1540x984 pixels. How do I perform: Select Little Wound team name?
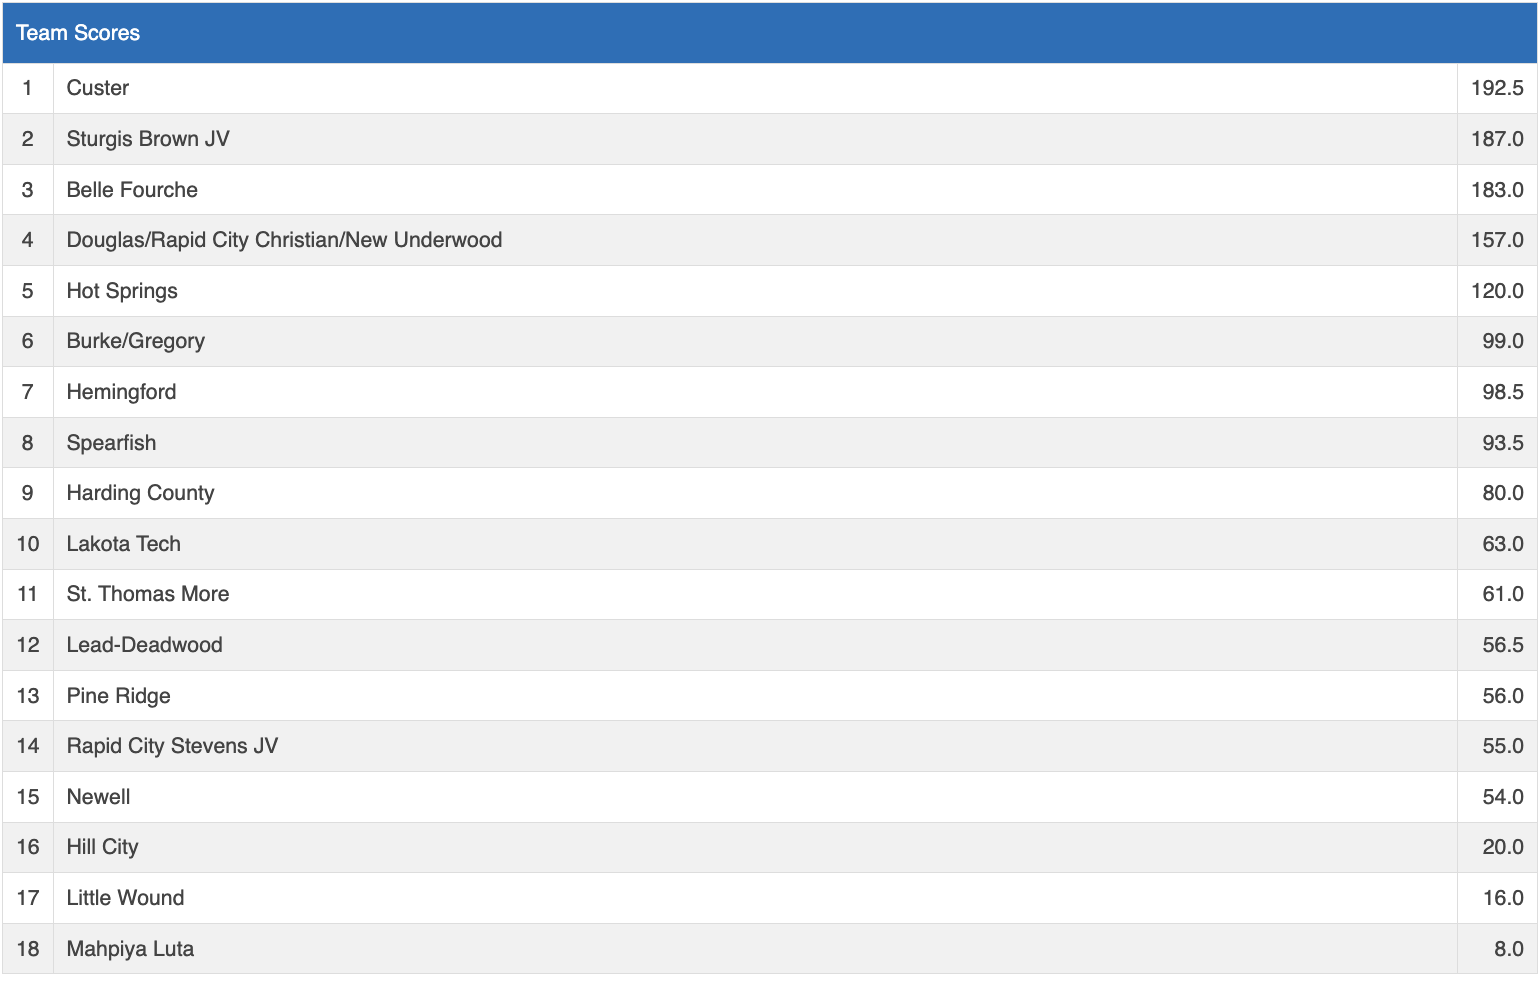point(125,898)
